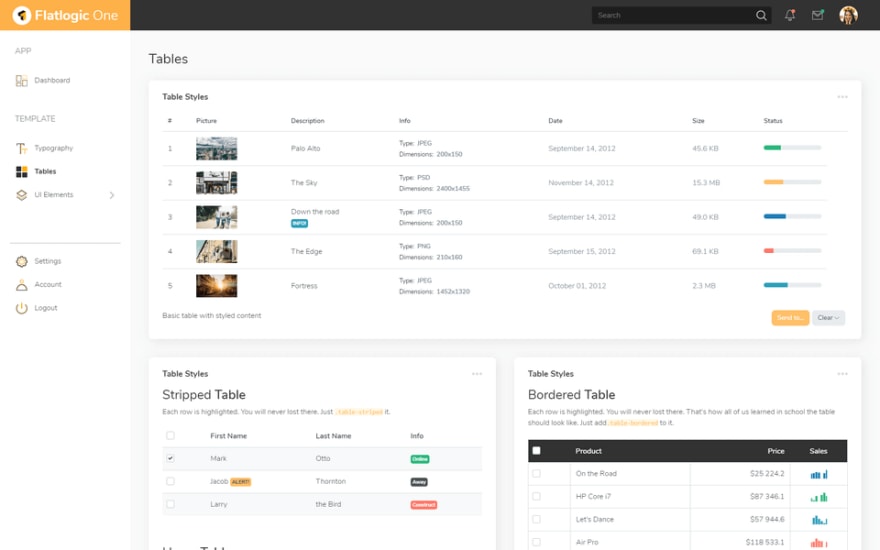This screenshot has width=880, height=550.
Task: Click the Tables grid icon
Action: coord(21,172)
